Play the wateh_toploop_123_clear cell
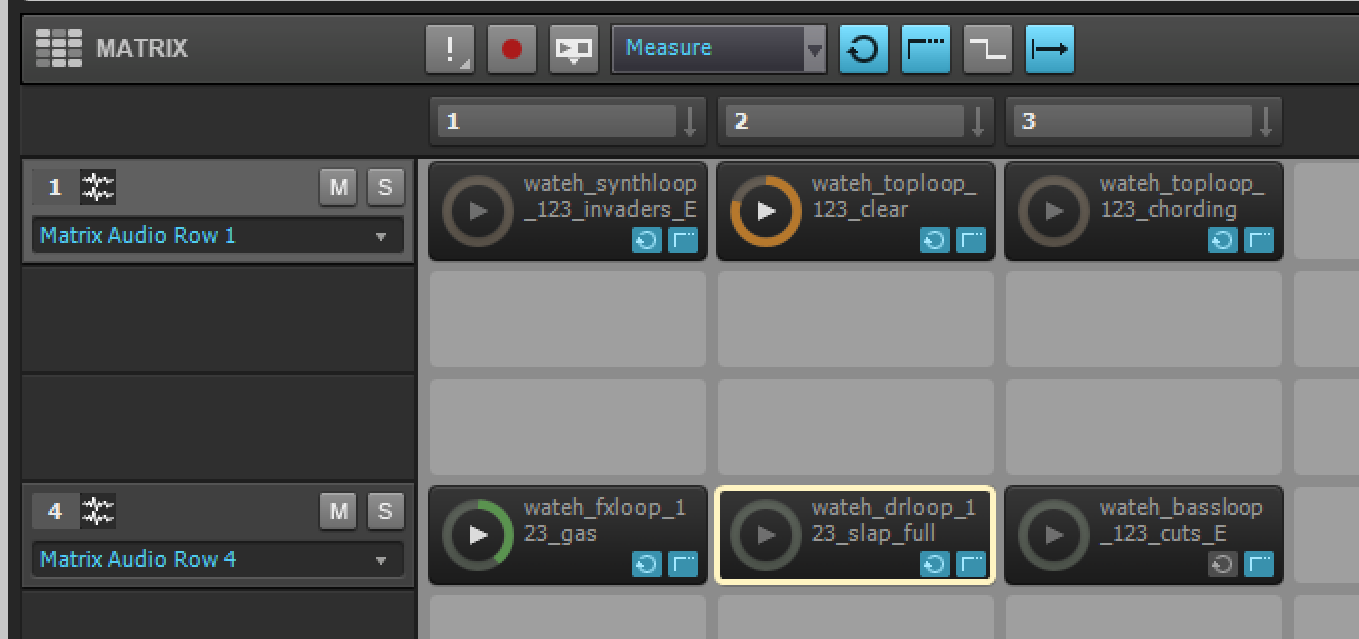 (x=766, y=211)
